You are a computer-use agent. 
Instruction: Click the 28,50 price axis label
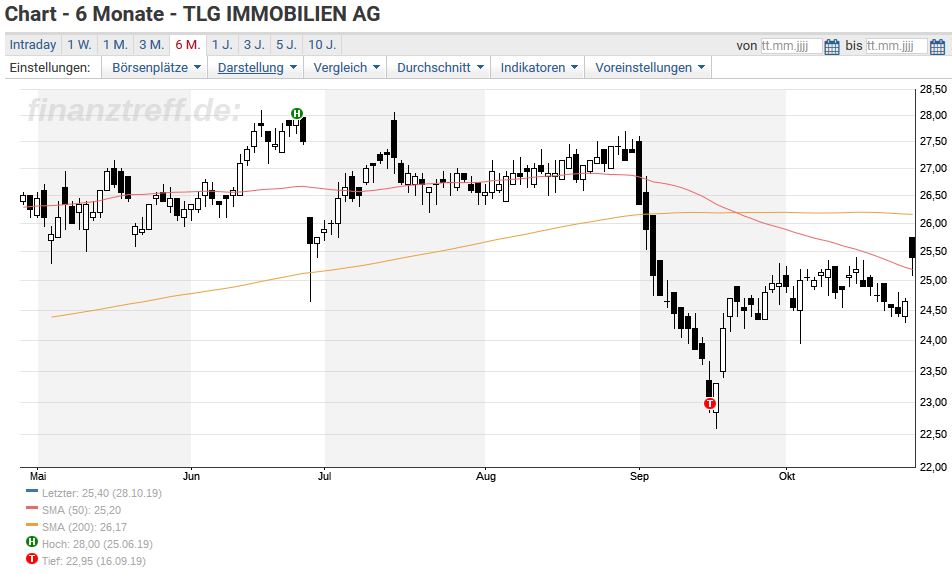[933, 89]
